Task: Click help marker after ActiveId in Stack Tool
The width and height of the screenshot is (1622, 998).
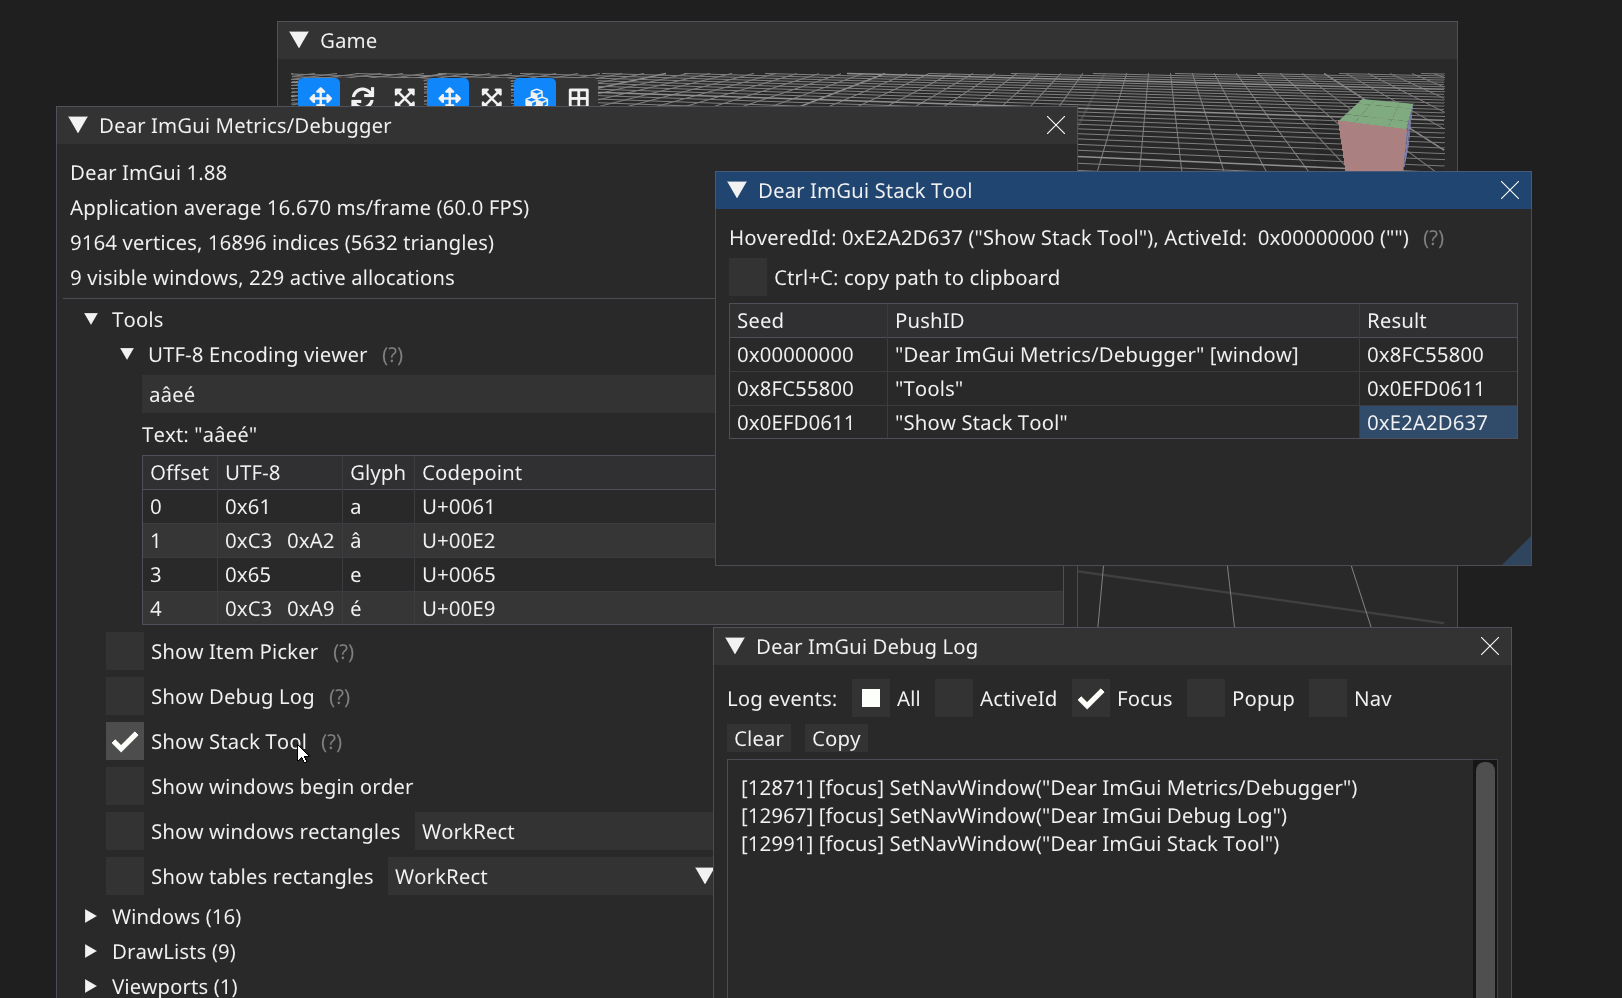Action: pyautogui.click(x=1433, y=238)
